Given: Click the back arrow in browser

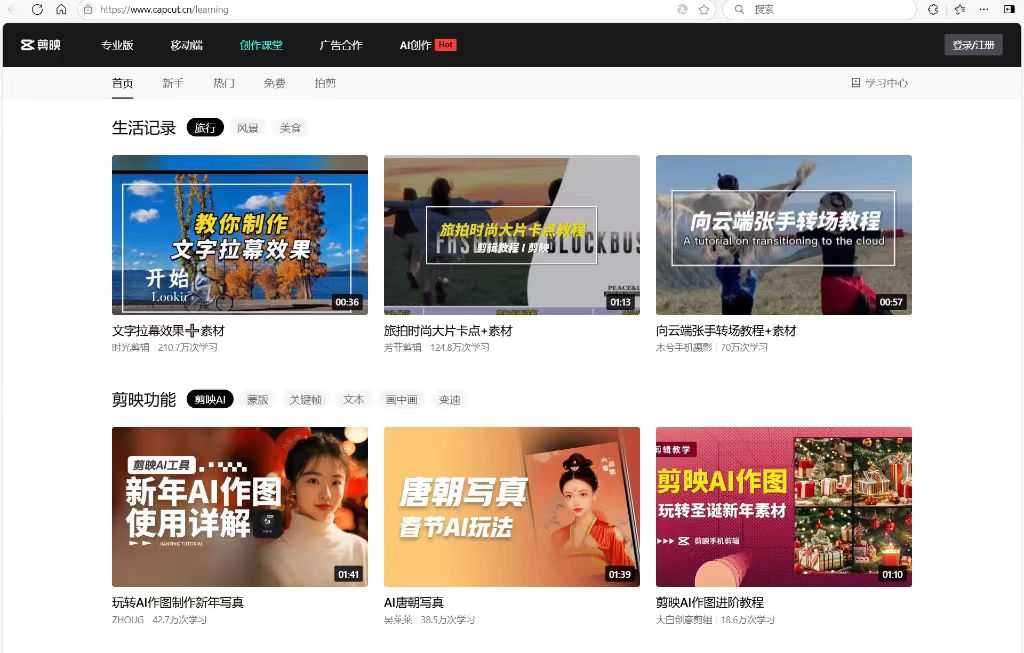Looking at the screenshot, I should coord(12,9).
